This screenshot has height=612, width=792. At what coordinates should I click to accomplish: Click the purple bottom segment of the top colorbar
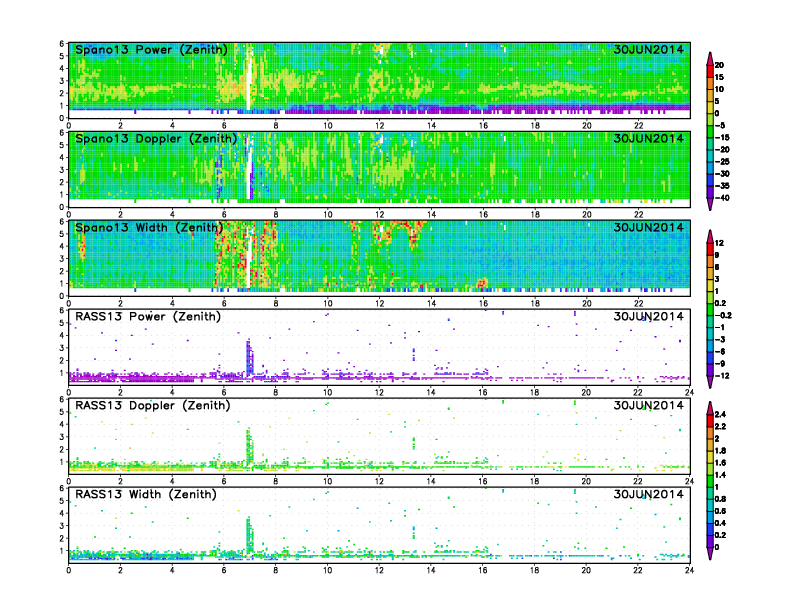(710, 203)
